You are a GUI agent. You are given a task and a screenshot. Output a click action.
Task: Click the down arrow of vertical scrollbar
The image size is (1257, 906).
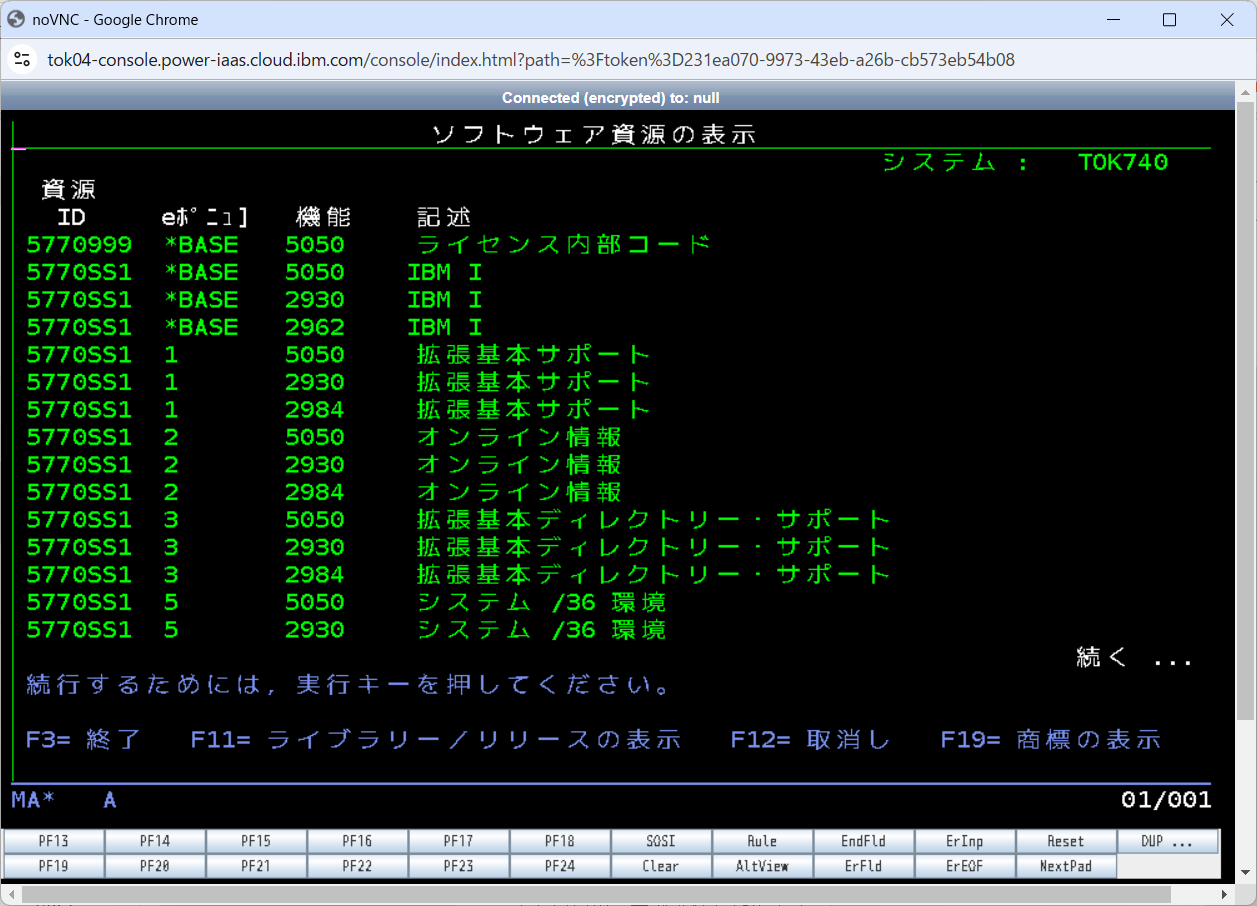click(1245, 871)
